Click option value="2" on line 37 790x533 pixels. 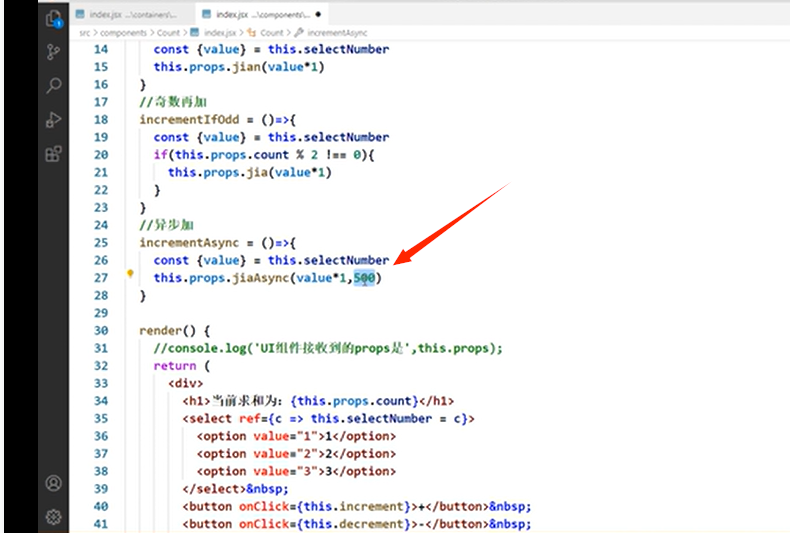coord(296,454)
